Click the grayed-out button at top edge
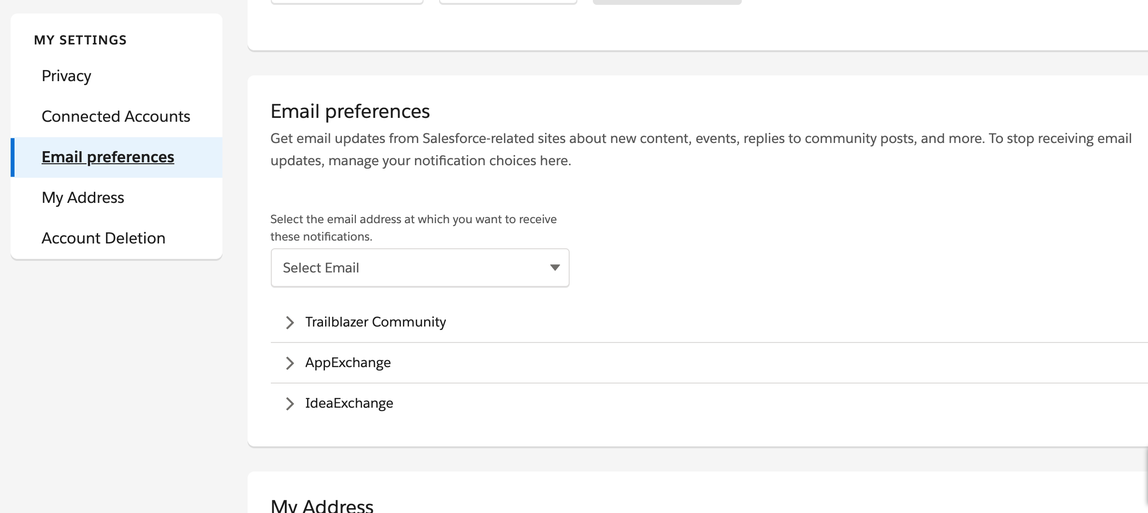The width and height of the screenshot is (1148, 513). 667,2
